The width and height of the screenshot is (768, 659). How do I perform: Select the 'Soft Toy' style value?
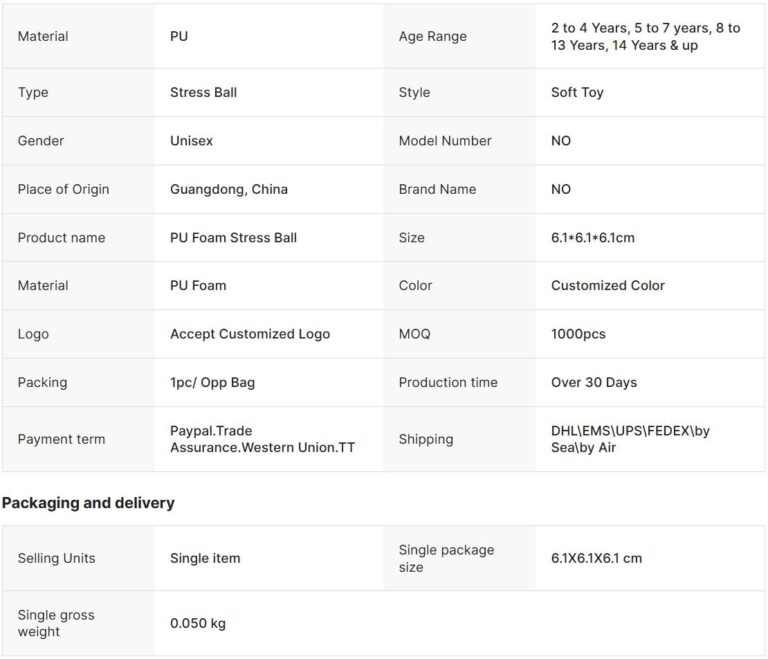[577, 92]
